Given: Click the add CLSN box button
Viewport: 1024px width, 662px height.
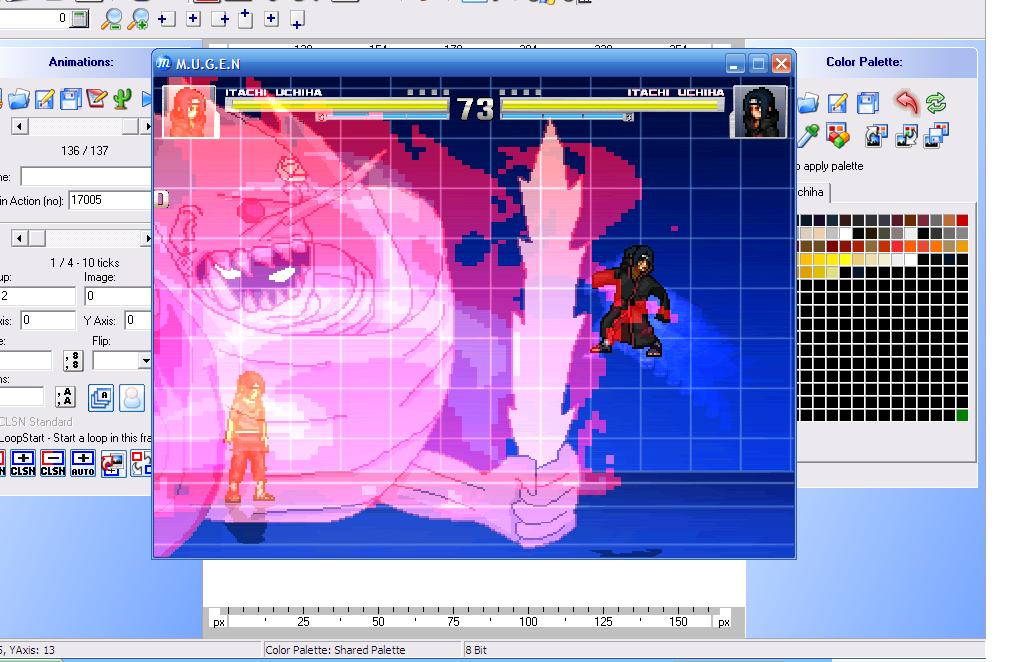Looking at the screenshot, I should click(x=23, y=463).
